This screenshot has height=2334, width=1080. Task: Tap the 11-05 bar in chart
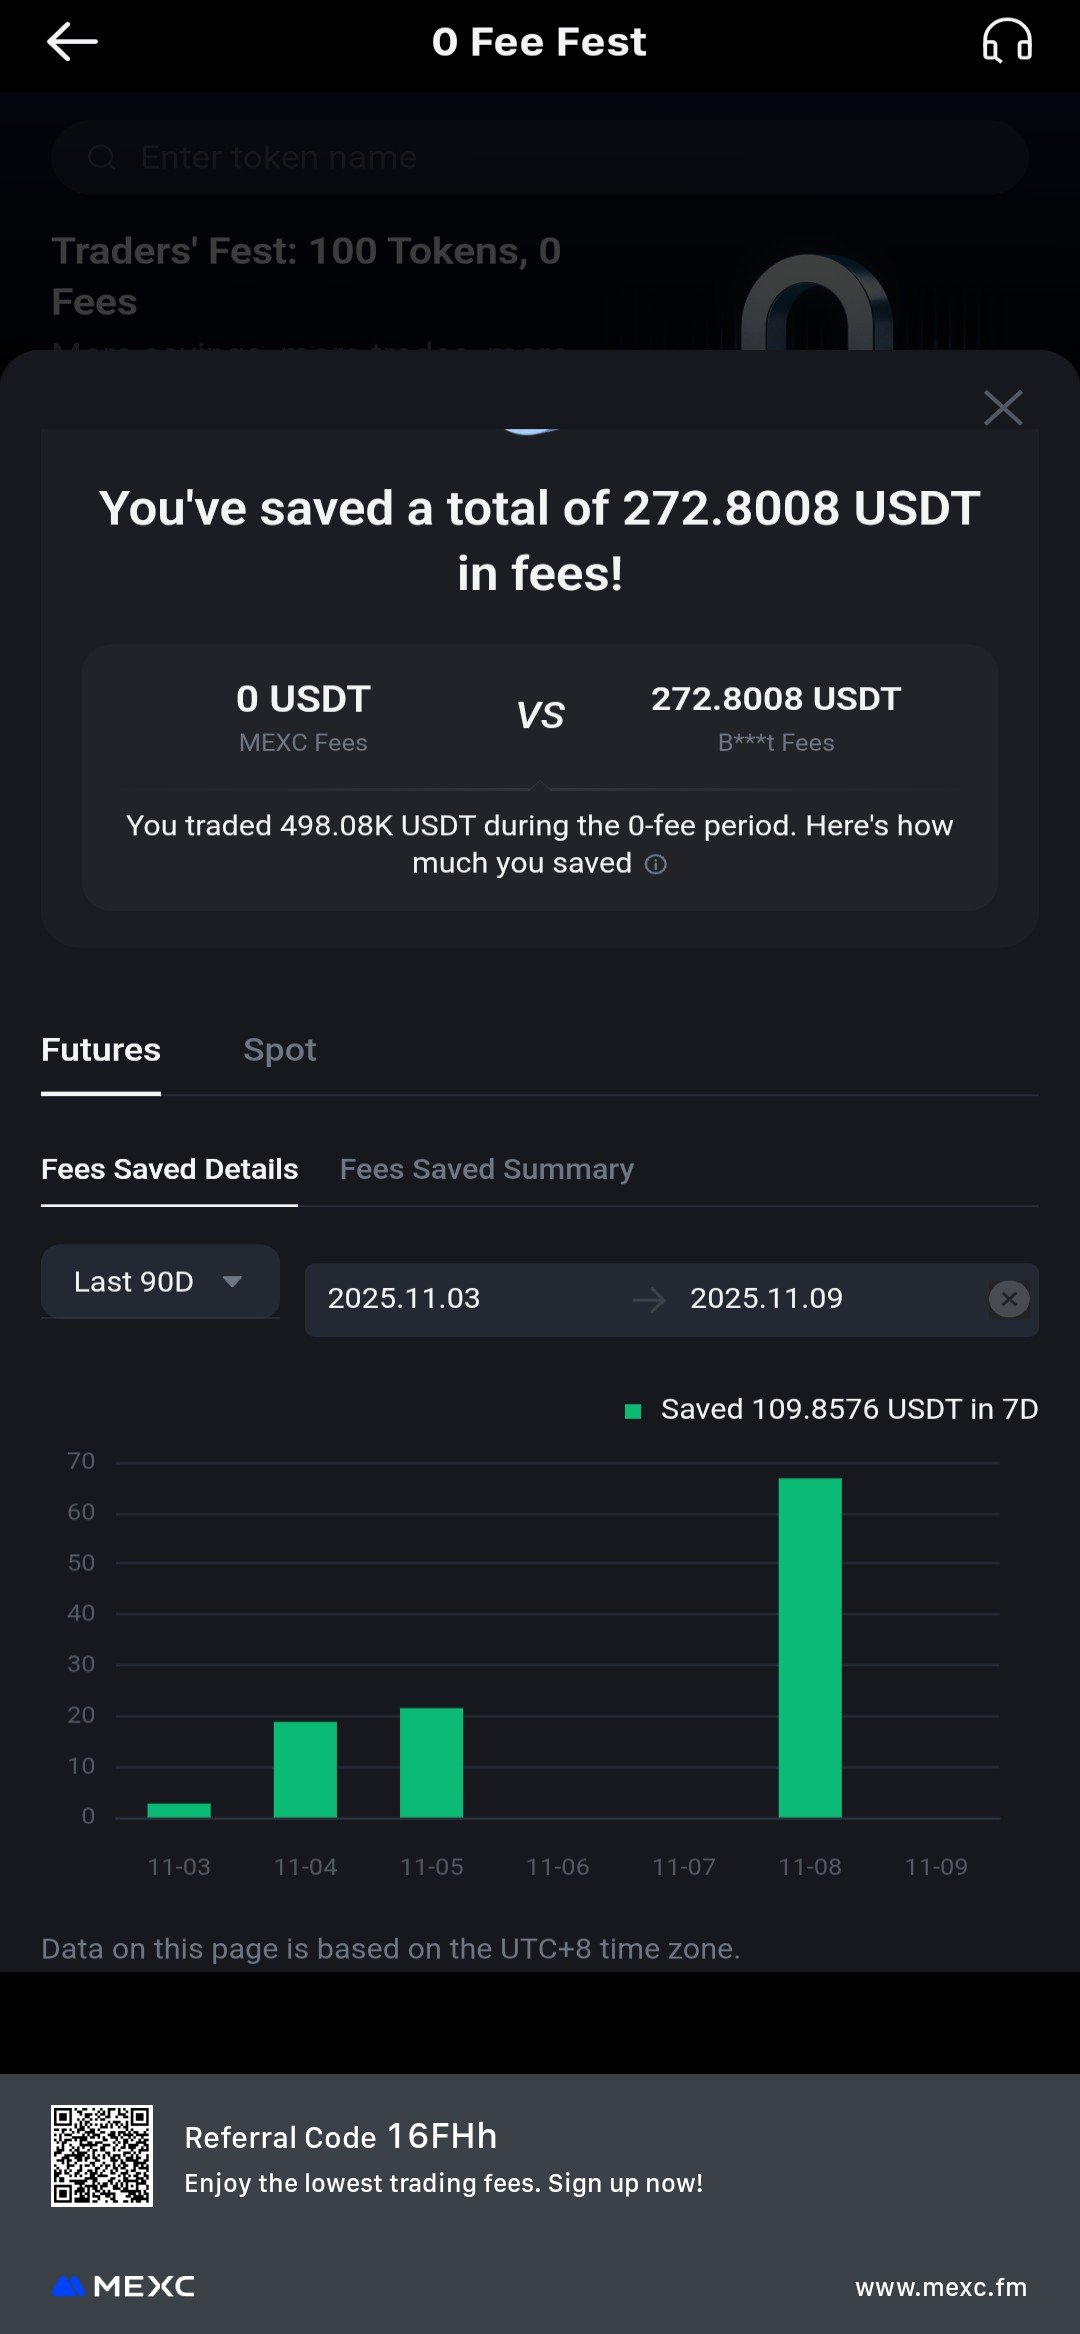tap(431, 1763)
